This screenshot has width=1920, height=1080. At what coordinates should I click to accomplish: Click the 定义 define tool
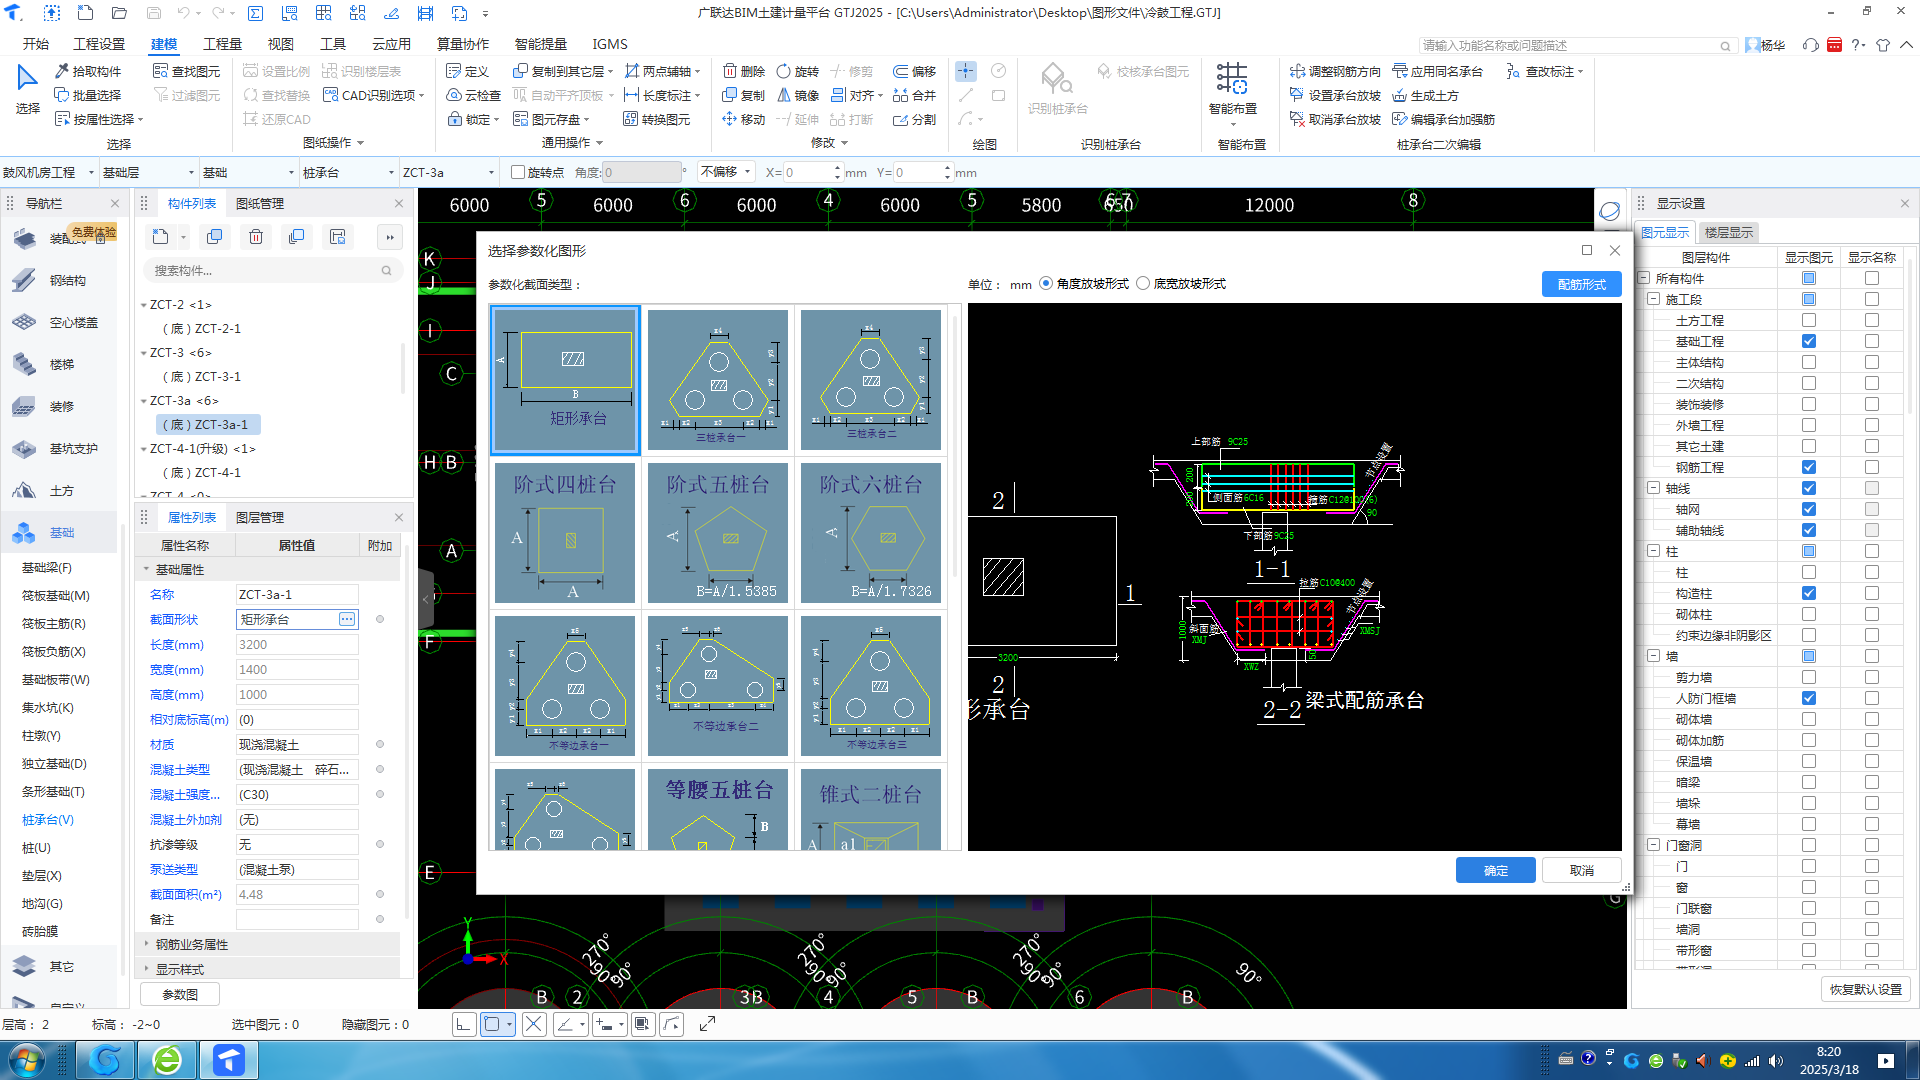click(467, 71)
